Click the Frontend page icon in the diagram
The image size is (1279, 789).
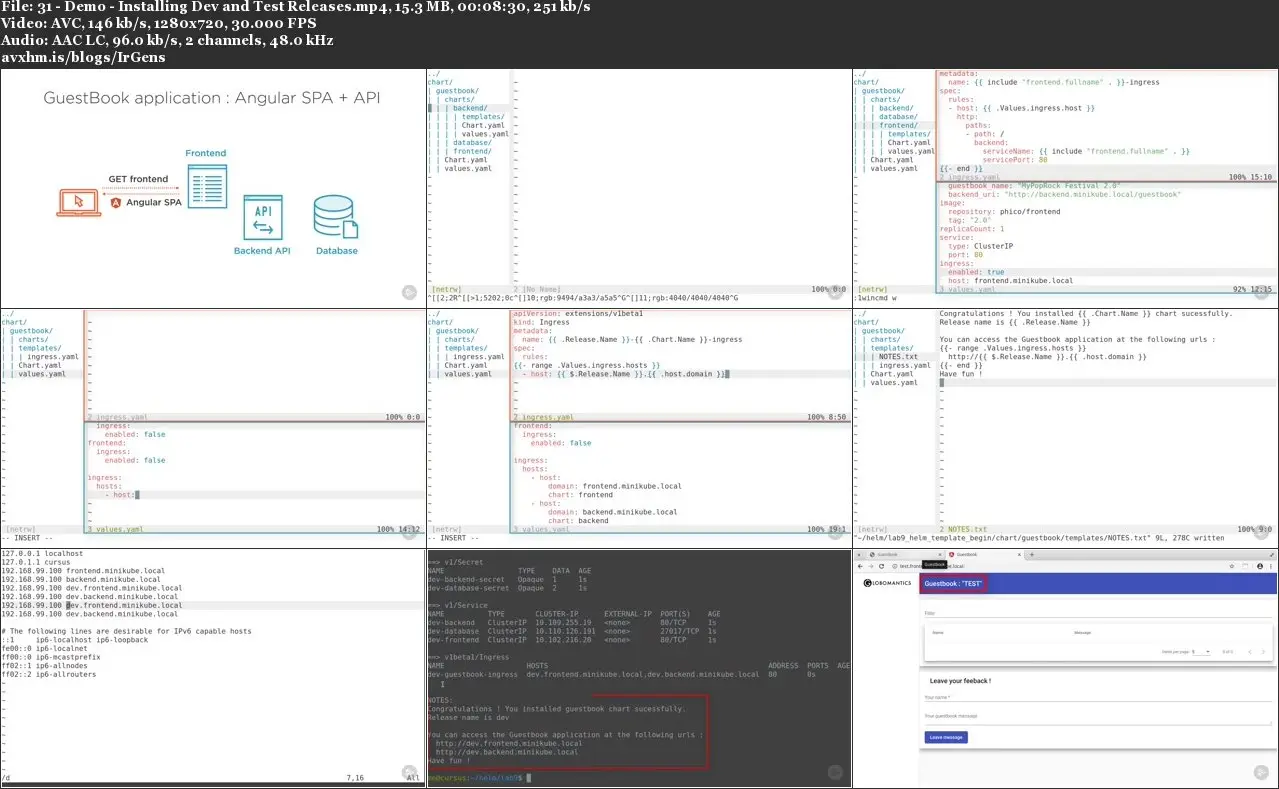click(207, 186)
